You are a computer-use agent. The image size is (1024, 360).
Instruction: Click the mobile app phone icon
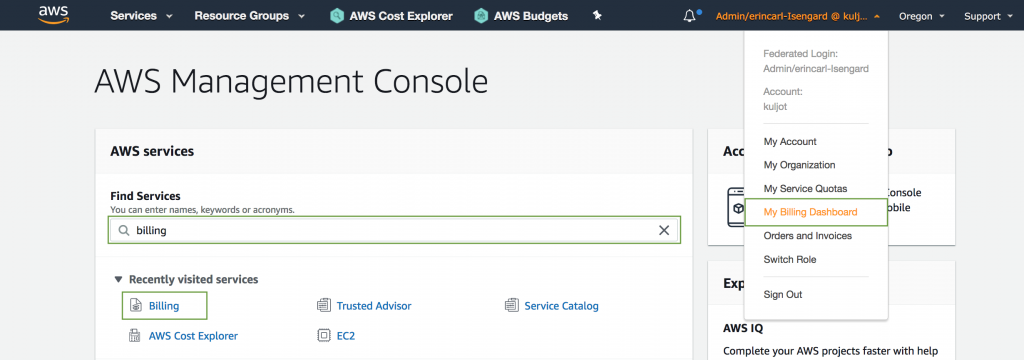click(737, 208)
